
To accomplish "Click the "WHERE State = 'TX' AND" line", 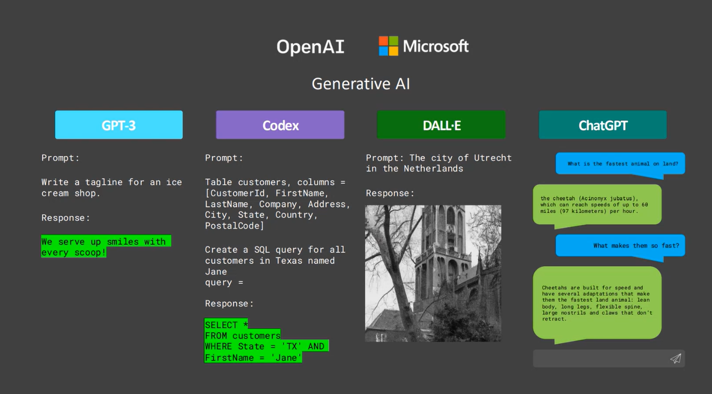I will pos(267,346).
